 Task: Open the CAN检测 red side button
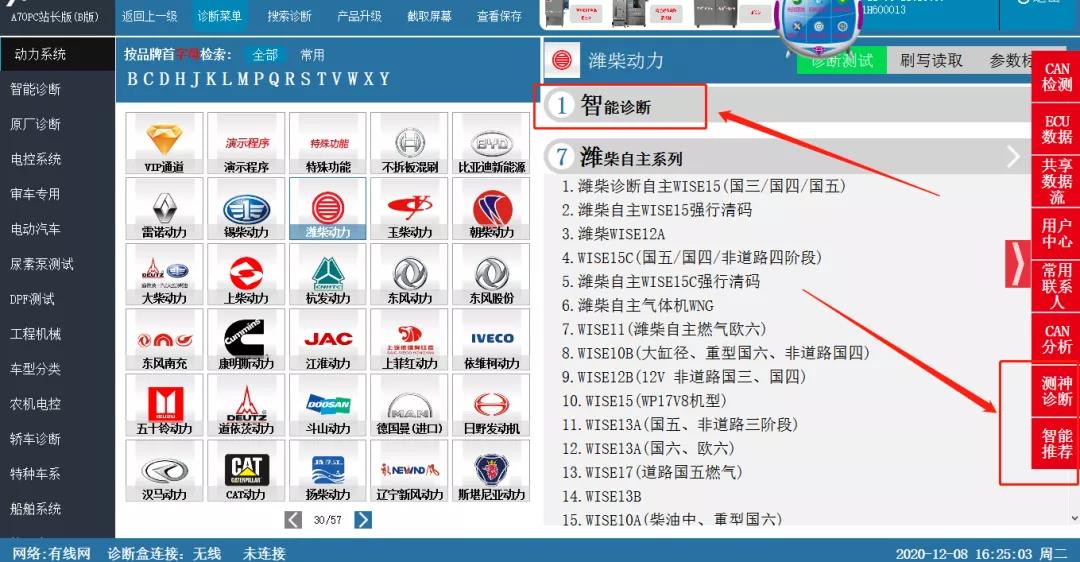(1057, 76)
